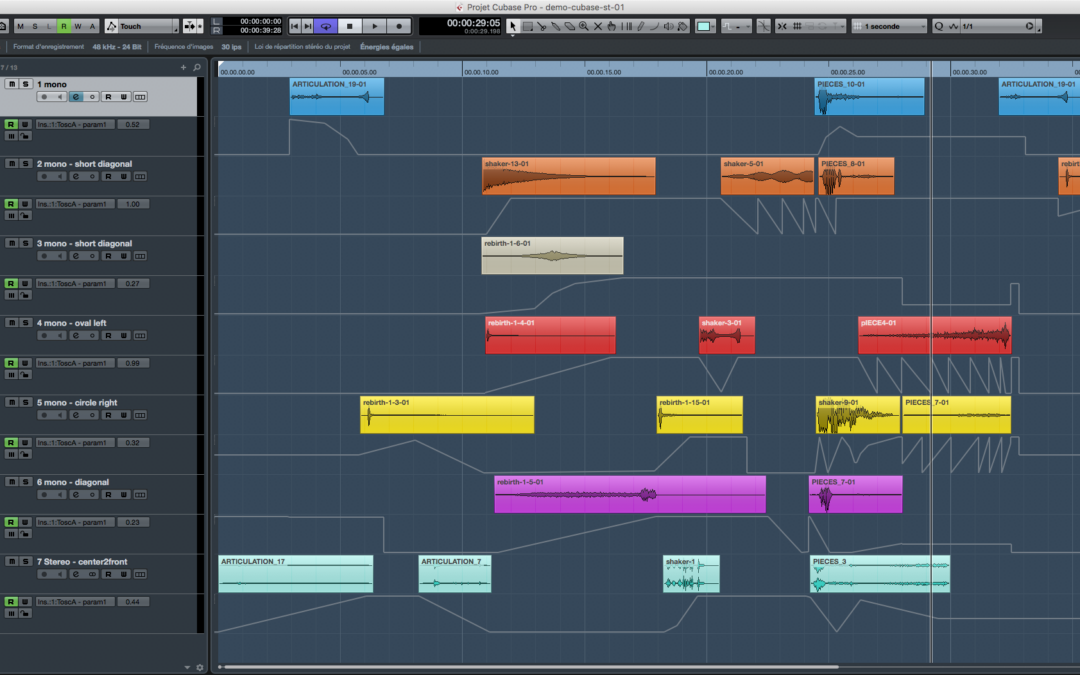The image size is (1080, 675).
Task: Solo track 2 mono - short diagonal
Action: (x=25, y=164)
